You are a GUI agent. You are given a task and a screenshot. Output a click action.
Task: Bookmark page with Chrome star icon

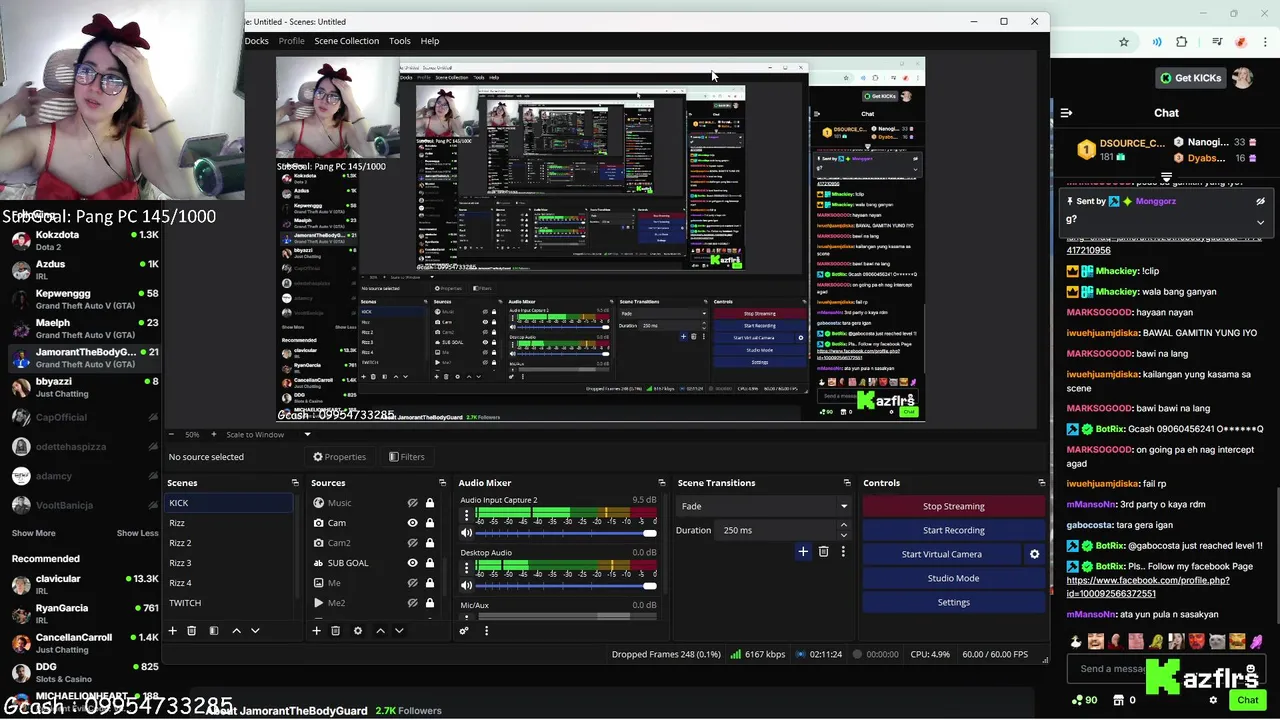pyautogui.click(x=1124, y=42)
